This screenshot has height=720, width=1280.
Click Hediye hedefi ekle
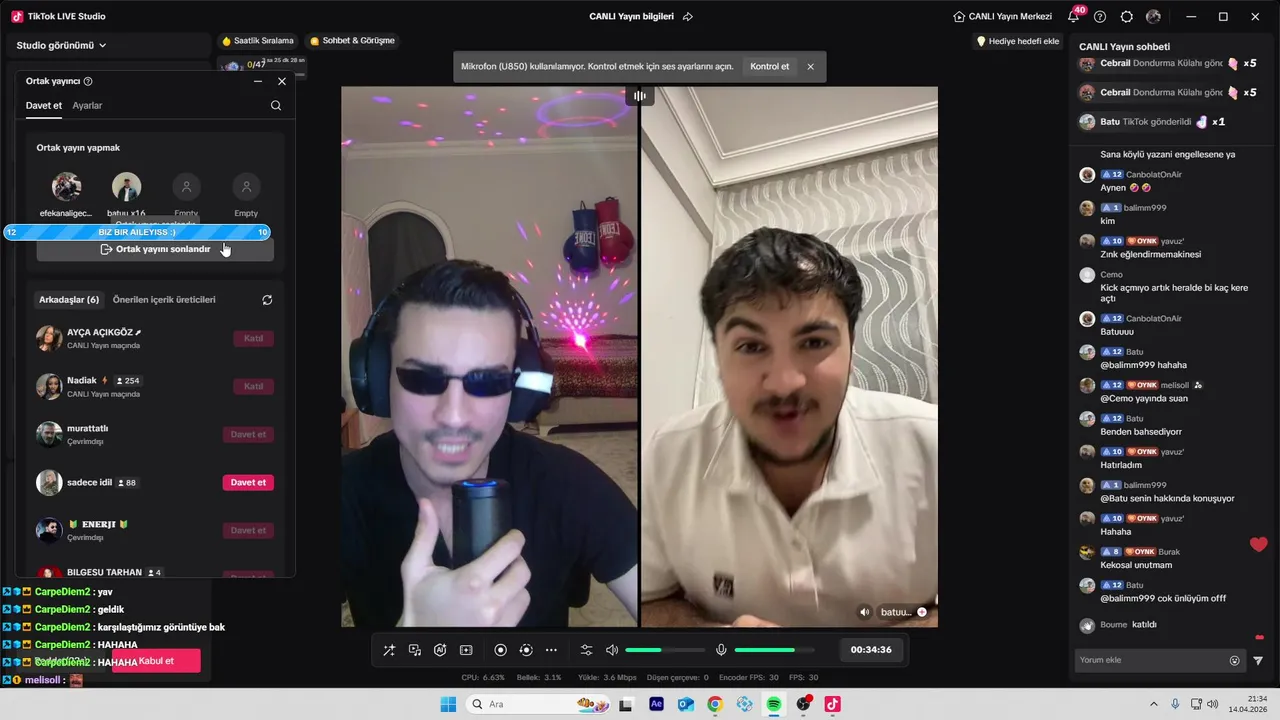[1017, 41]
